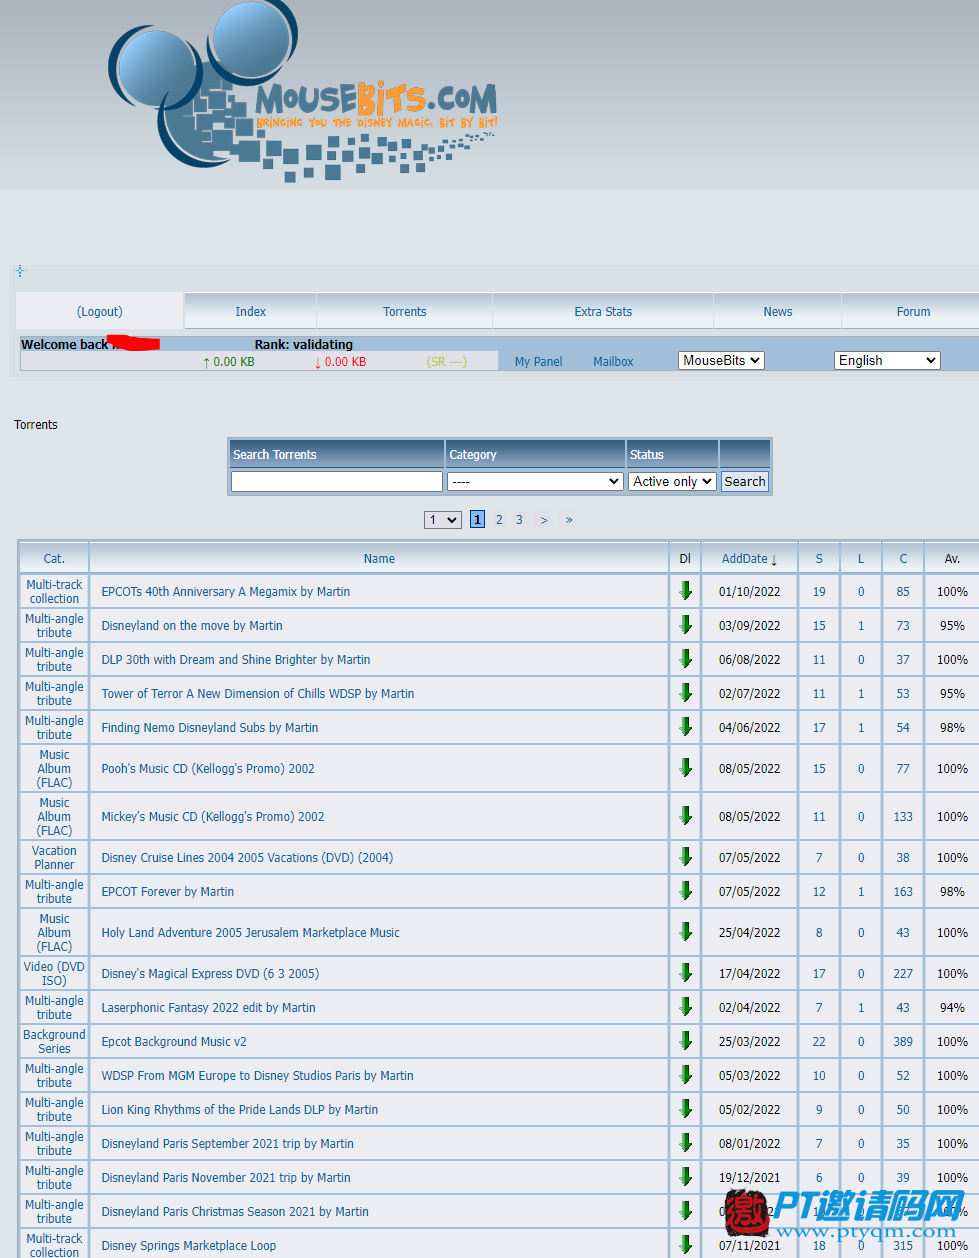Download Disney's Magical Express DVD arrow

coord(685,973)
